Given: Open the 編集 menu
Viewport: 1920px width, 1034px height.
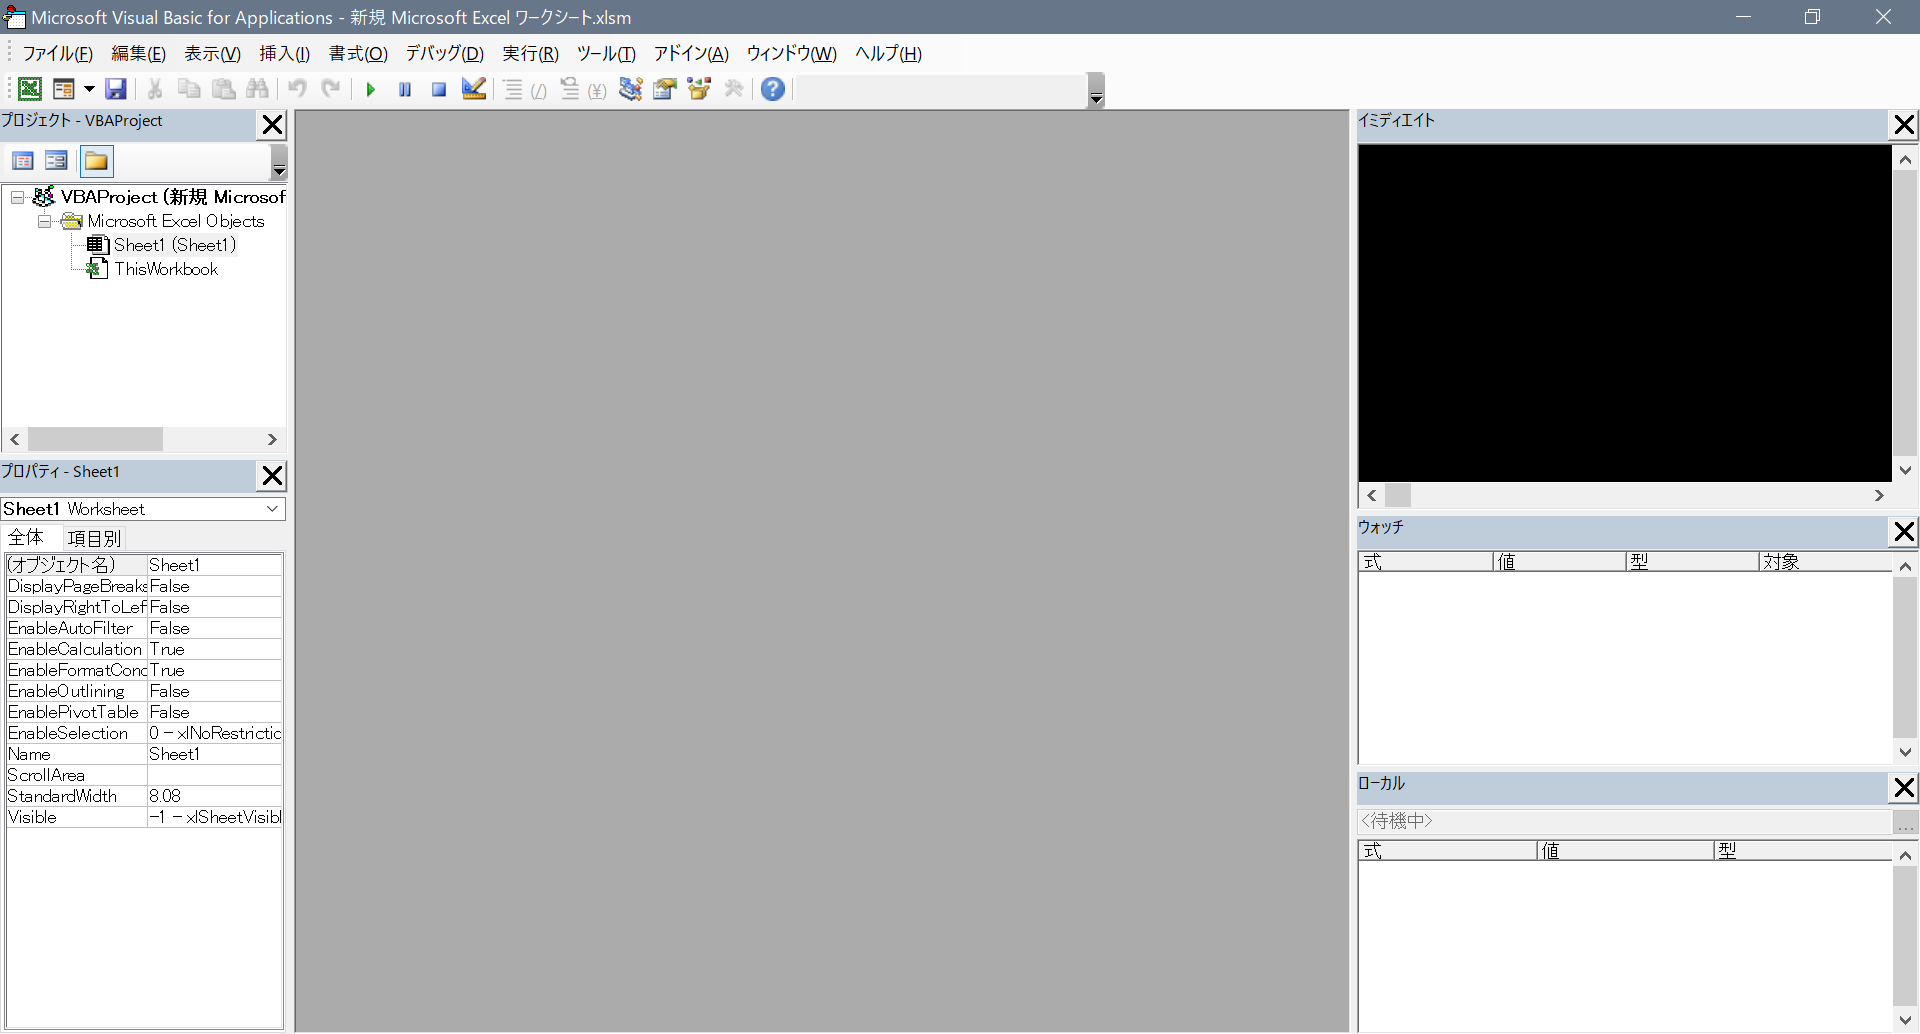Looking at the screenshot, I should coord(138,54).
